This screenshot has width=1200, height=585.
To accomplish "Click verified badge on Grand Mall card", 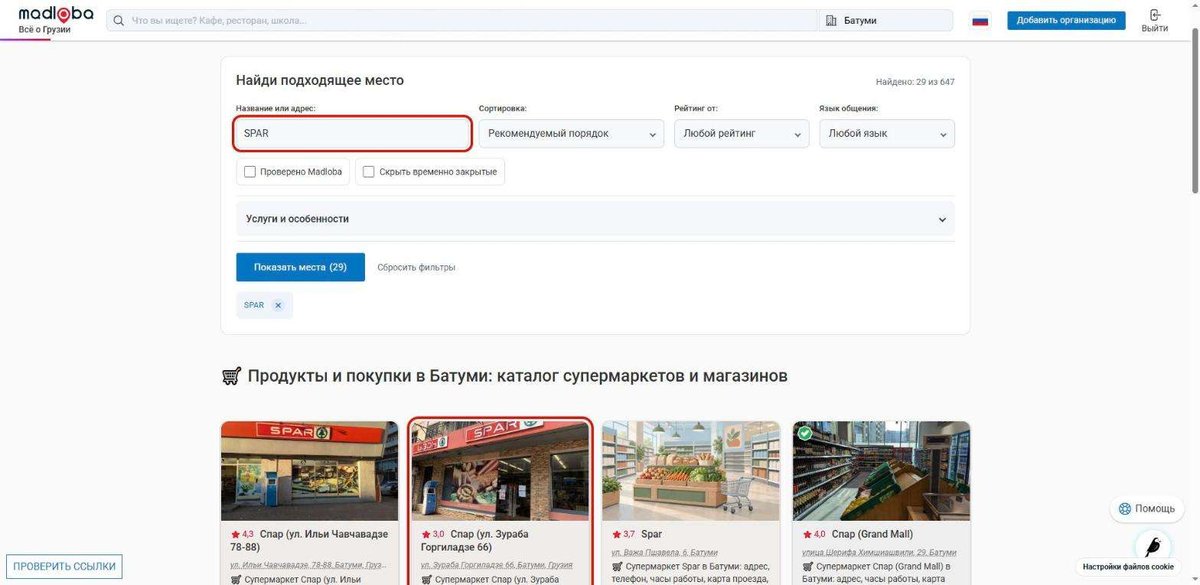I will 805,433.
